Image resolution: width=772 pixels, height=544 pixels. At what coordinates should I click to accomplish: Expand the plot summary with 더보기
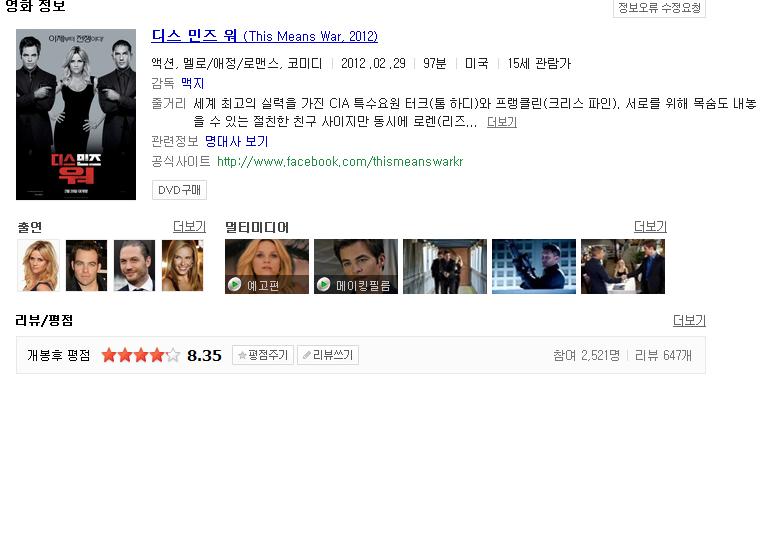pos(502,122)
